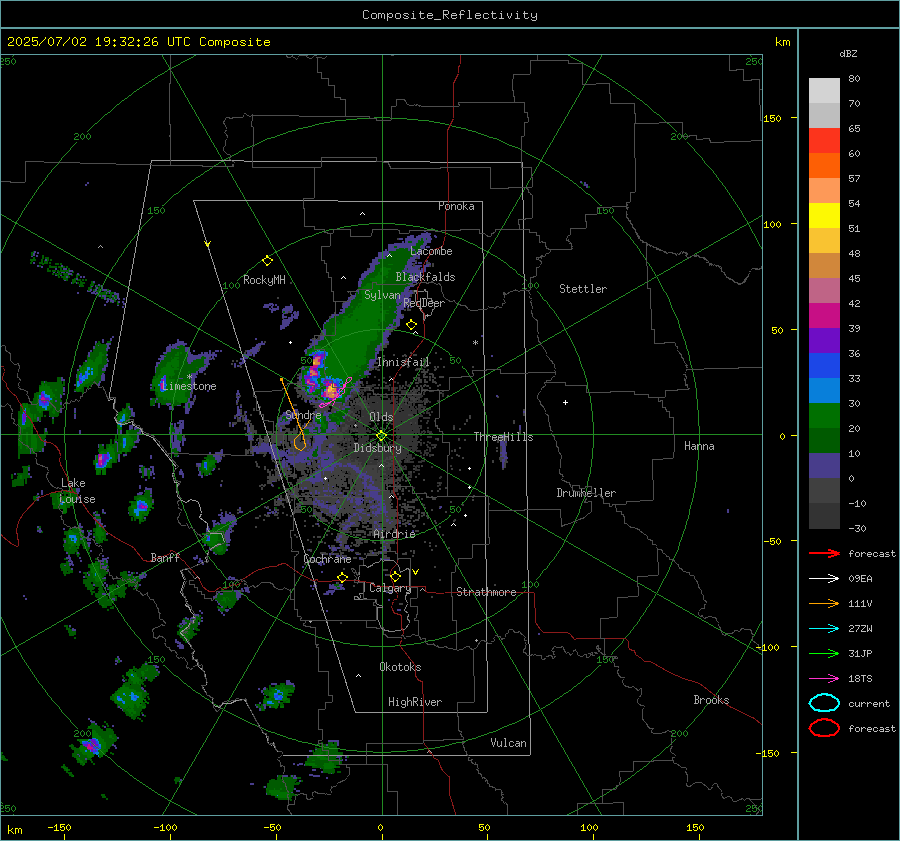Click the dark orange swatch below 60 dBZ

tap(824, 166)
